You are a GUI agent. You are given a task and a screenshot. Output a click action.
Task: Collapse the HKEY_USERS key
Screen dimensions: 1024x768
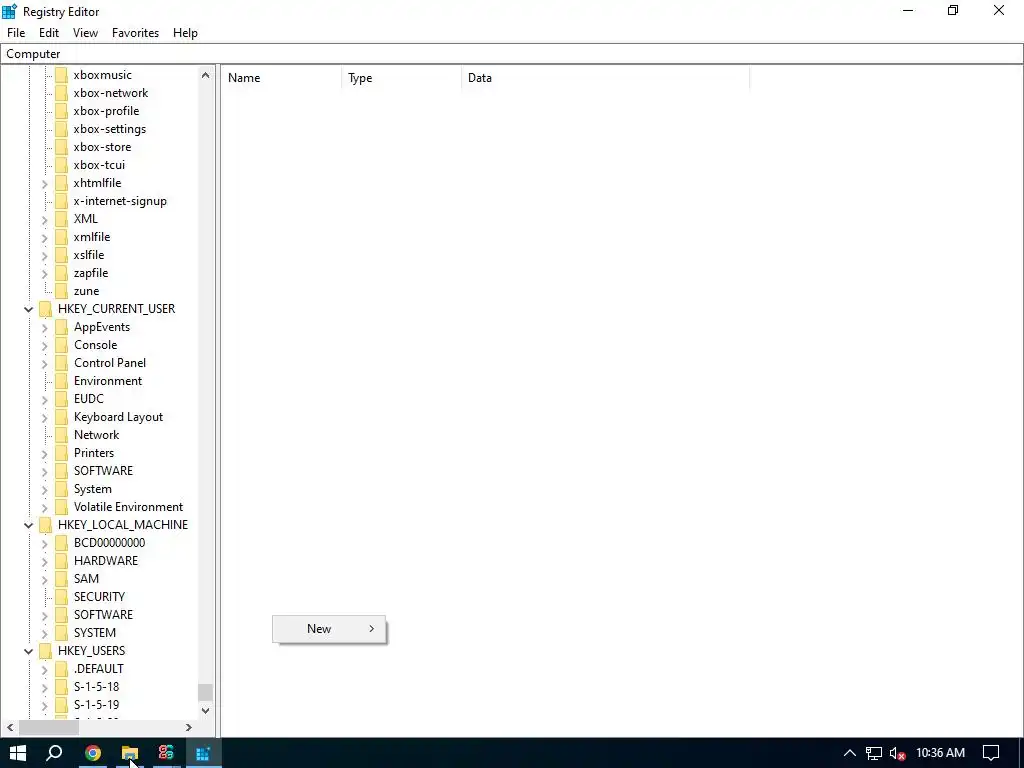(29, 651)
